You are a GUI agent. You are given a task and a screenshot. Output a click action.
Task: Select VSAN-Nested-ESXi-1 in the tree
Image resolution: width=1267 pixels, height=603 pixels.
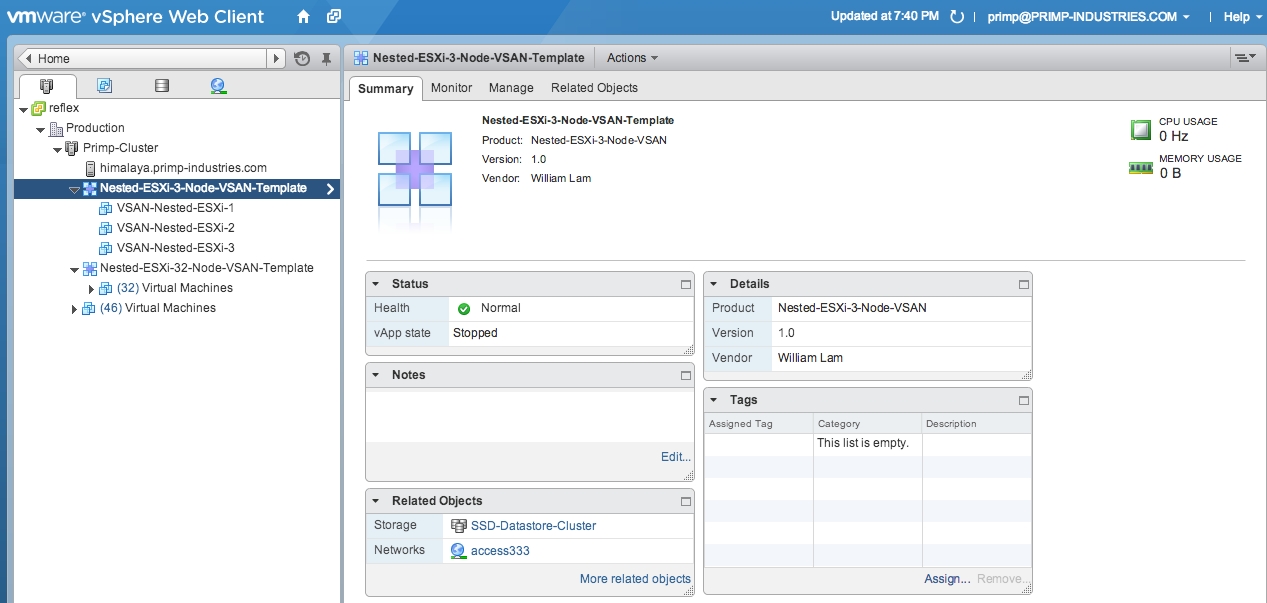pyautogui.click(x=175, y=208)
